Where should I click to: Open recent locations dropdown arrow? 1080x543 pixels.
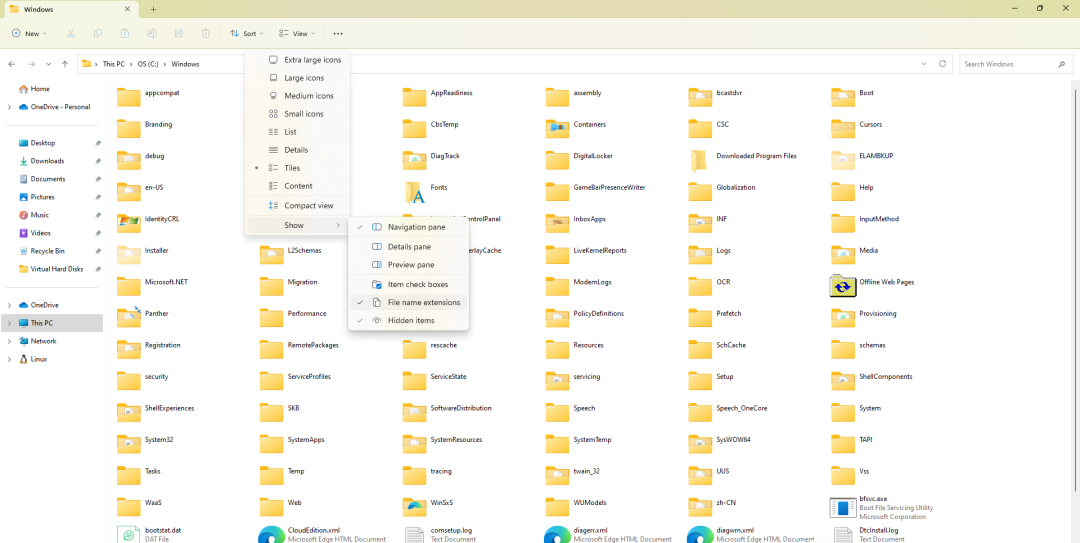tap(48, 64)
